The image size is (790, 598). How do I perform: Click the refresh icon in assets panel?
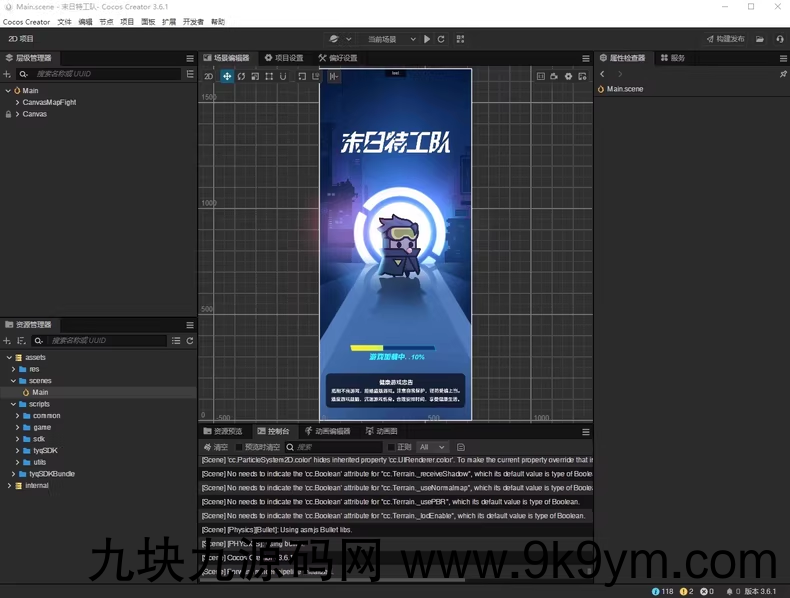[190, 341]
